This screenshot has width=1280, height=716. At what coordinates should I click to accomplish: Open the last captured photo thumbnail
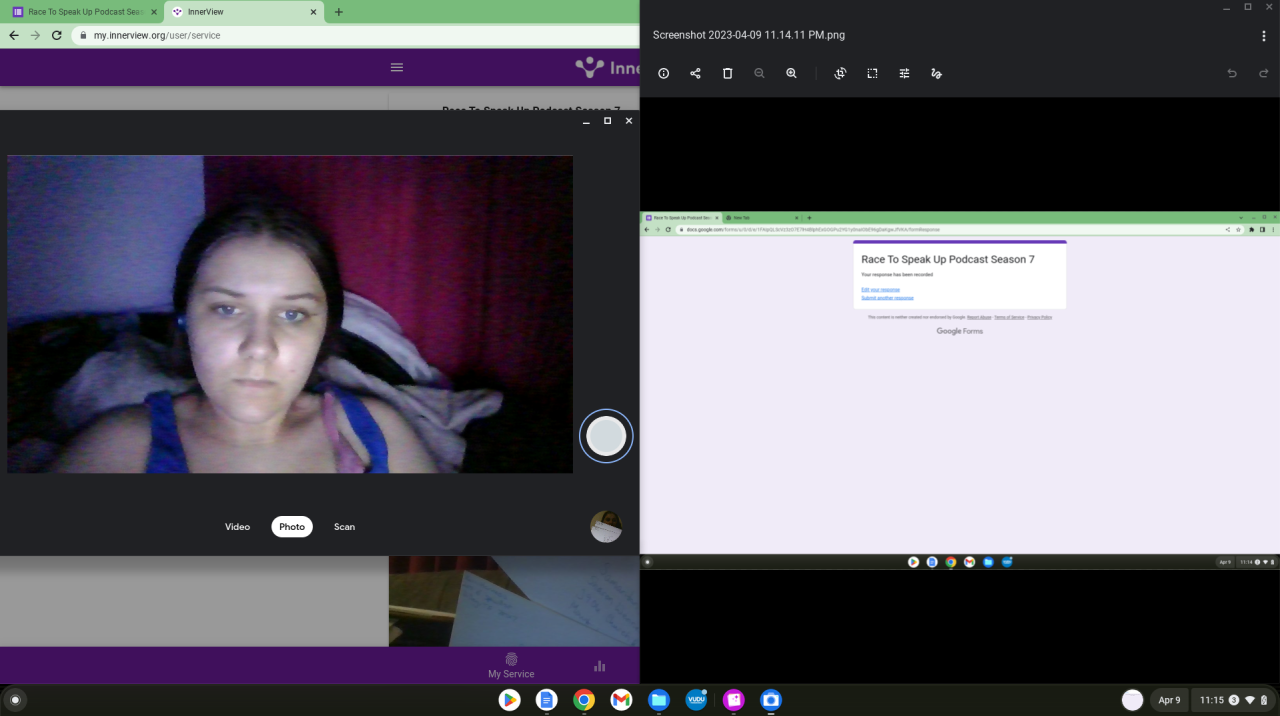pyautogui.click(x=606, y=527)
